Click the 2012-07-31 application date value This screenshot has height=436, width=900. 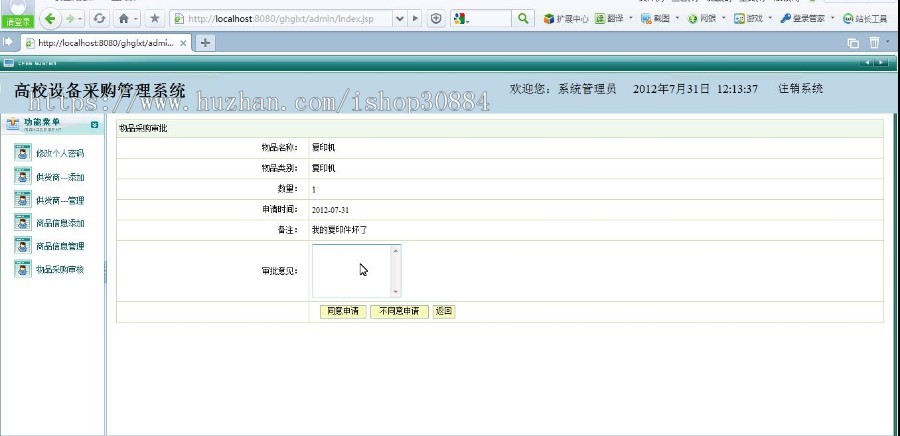click(x=330, y=211)
